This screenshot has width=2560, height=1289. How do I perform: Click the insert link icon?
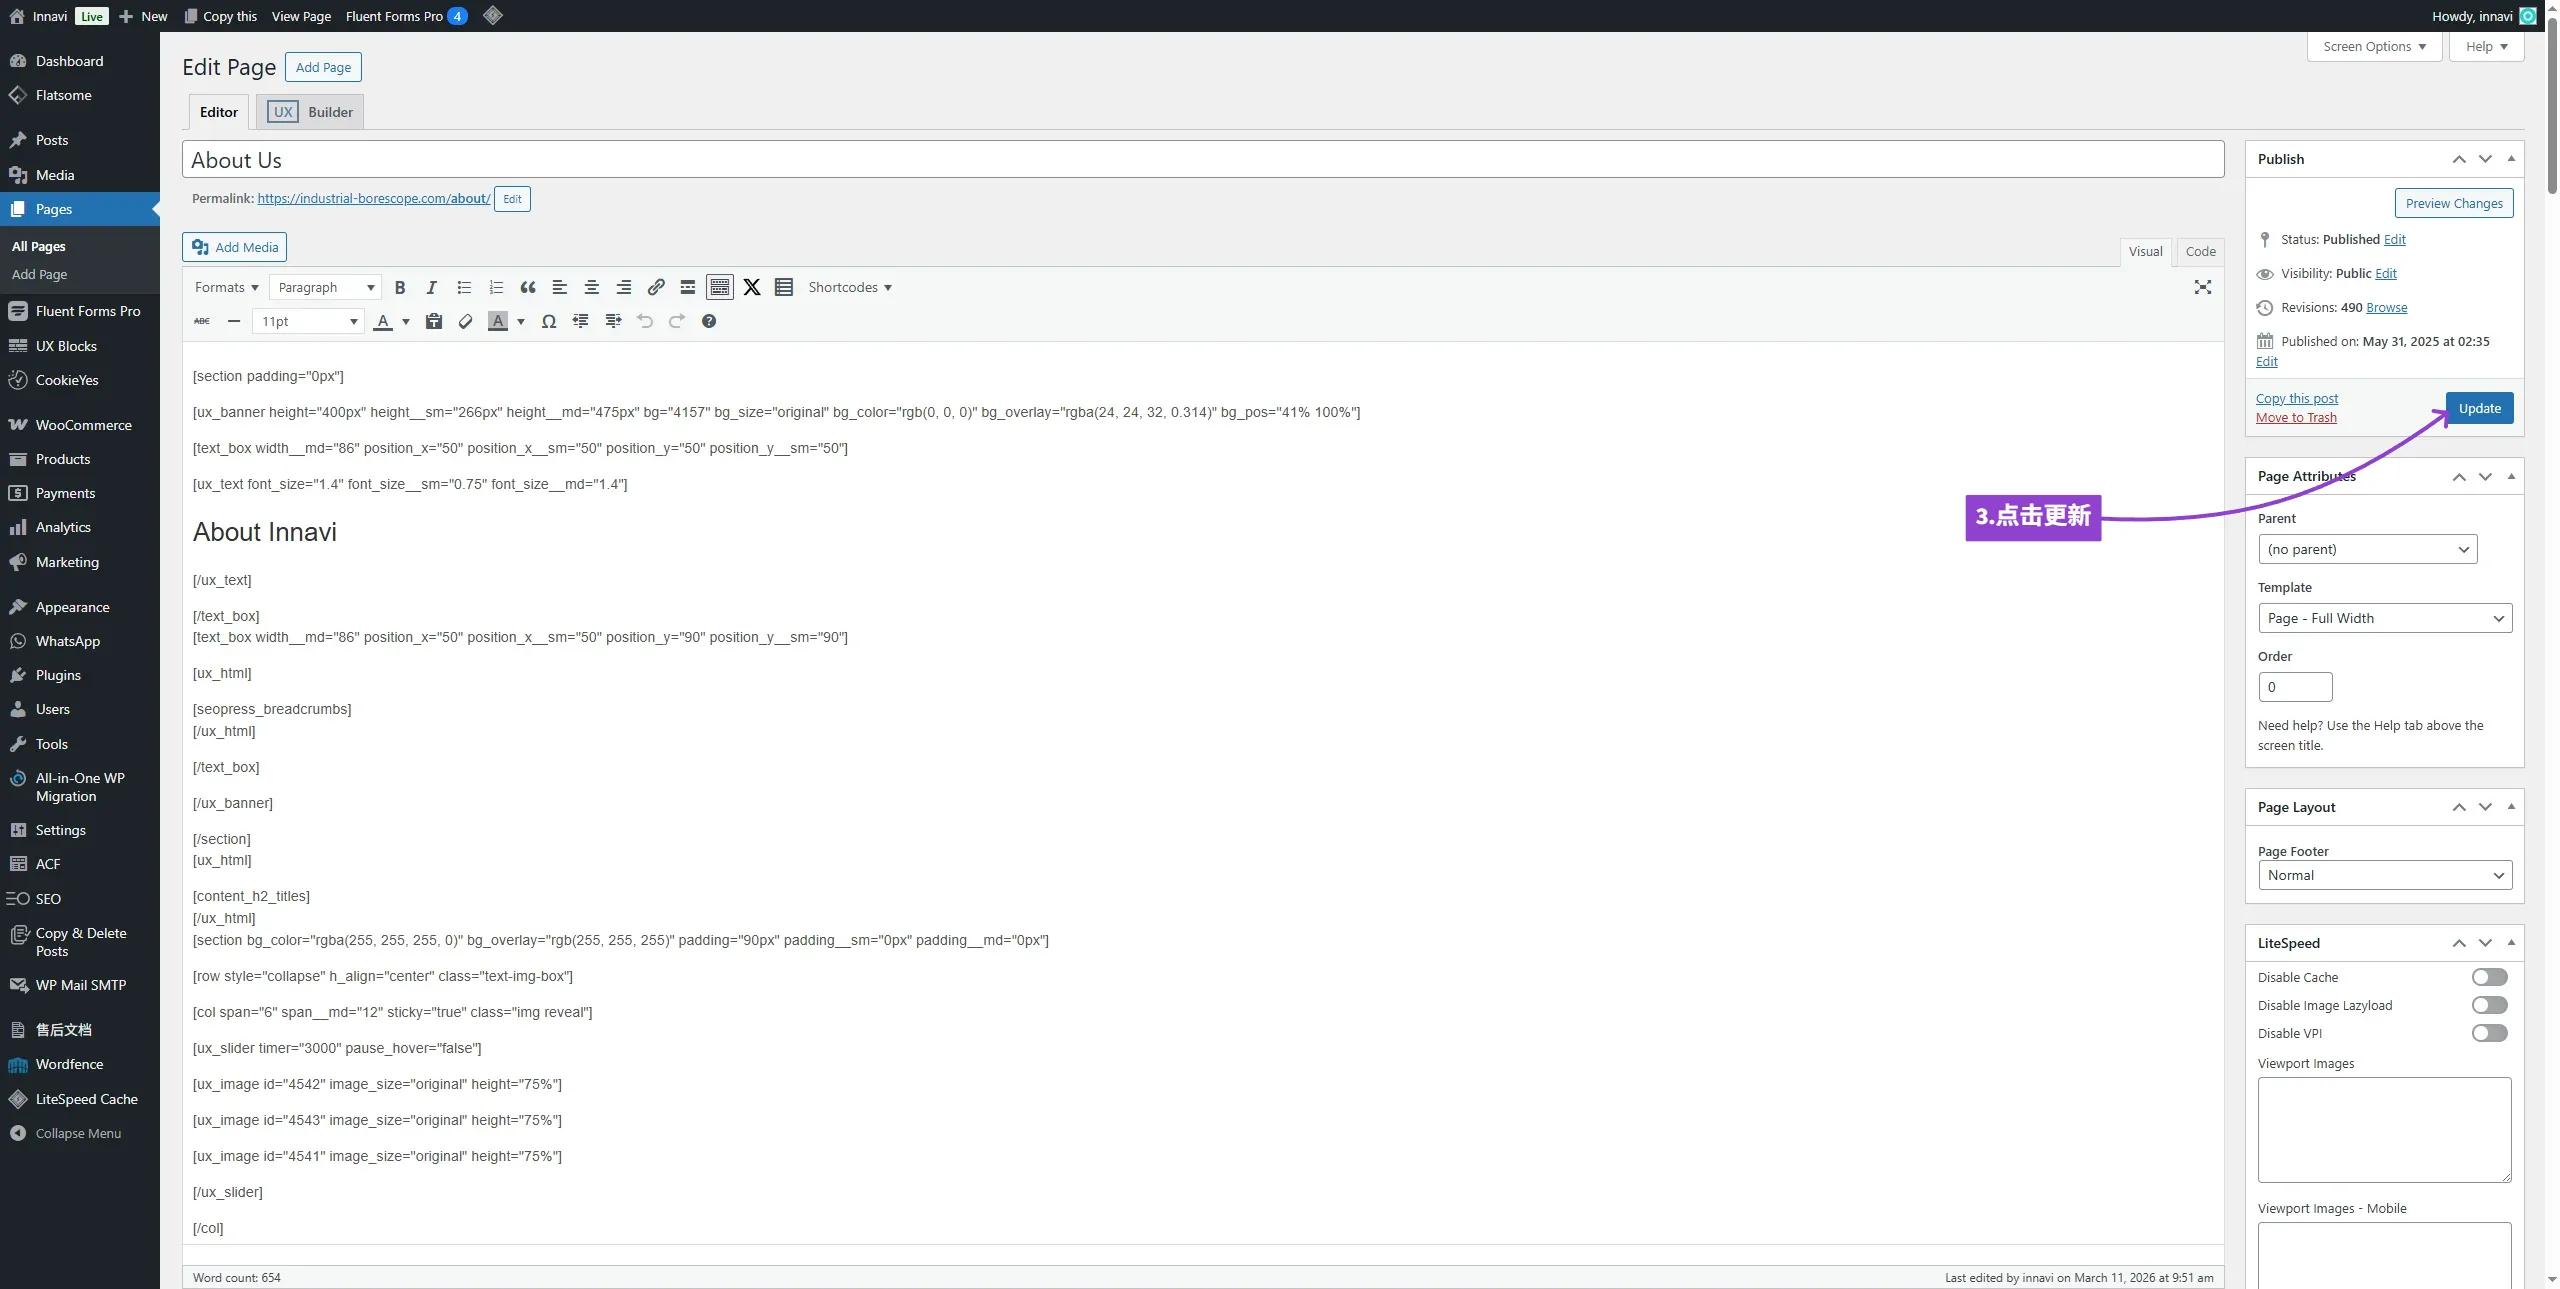[656, 288]
